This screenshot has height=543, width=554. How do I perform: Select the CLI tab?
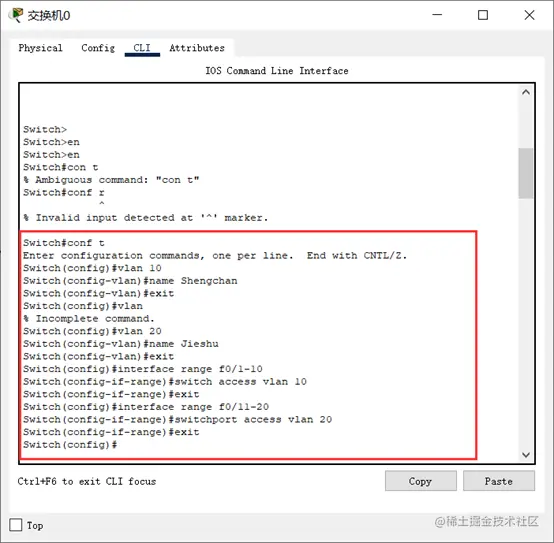pyautogui.click(x=142, y=48)
